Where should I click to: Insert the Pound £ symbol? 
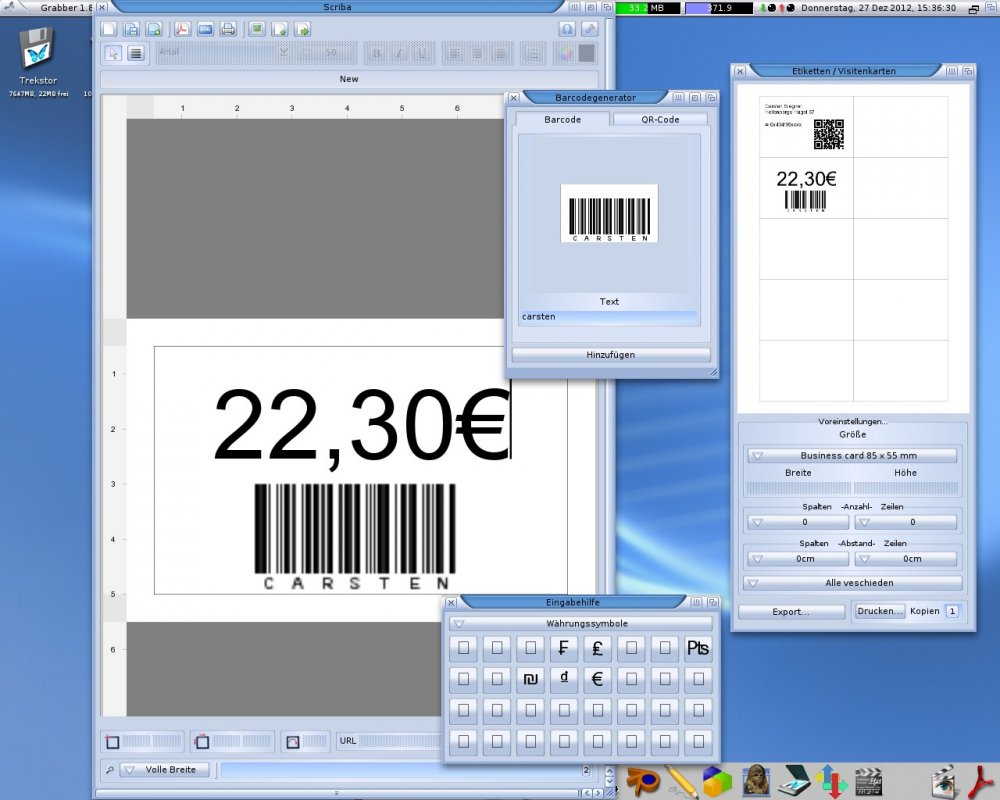598,648
